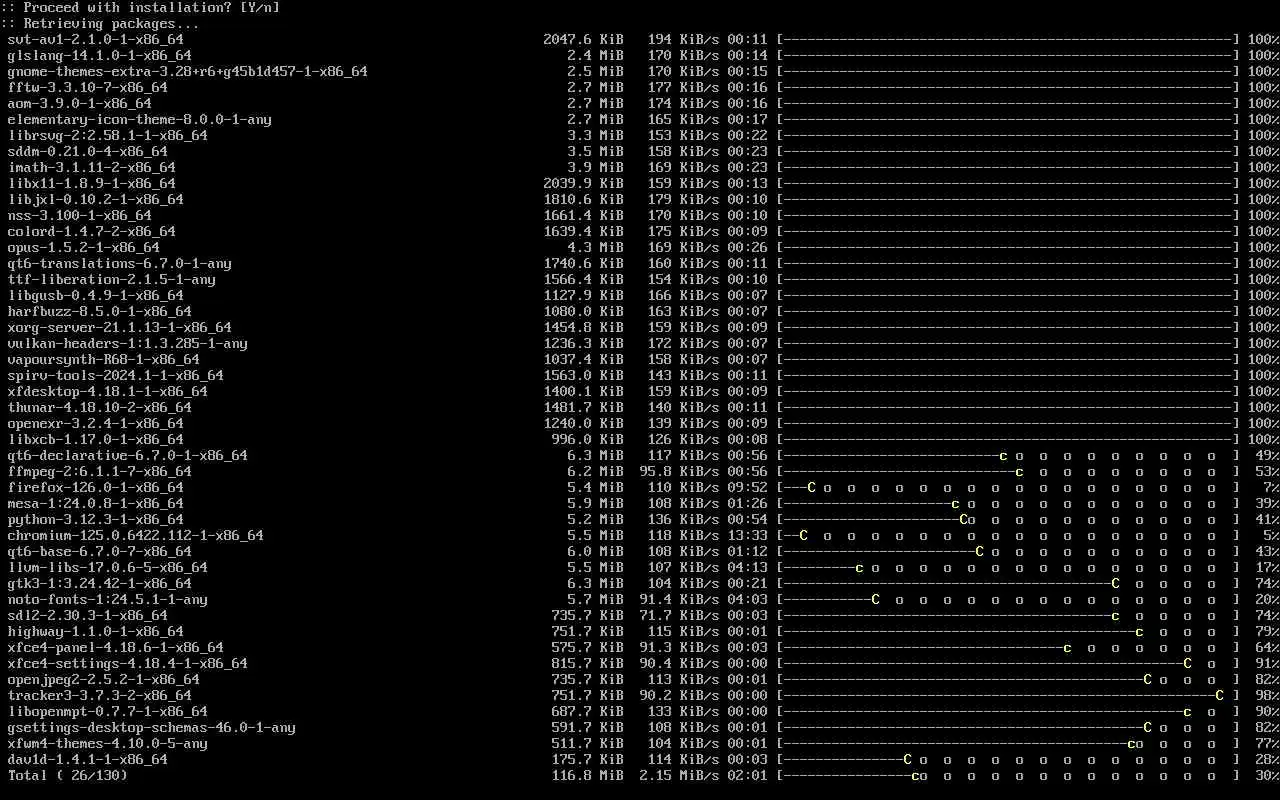Click xfce4-panel-4.18.6-1-x86_64 entry

[116, 648]
